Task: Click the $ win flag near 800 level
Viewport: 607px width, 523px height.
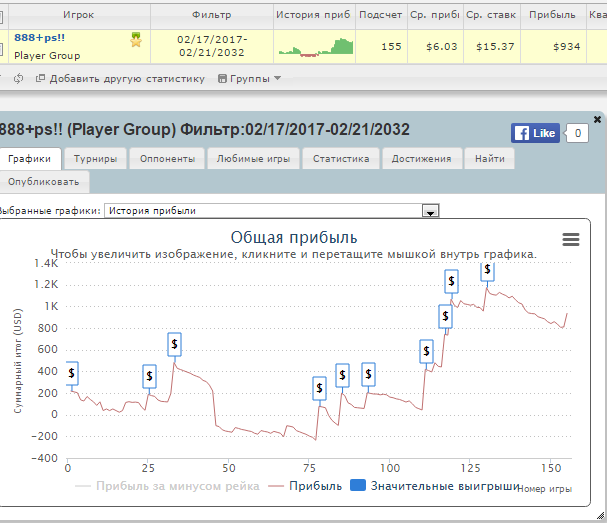Action: (x=446, y=316)
